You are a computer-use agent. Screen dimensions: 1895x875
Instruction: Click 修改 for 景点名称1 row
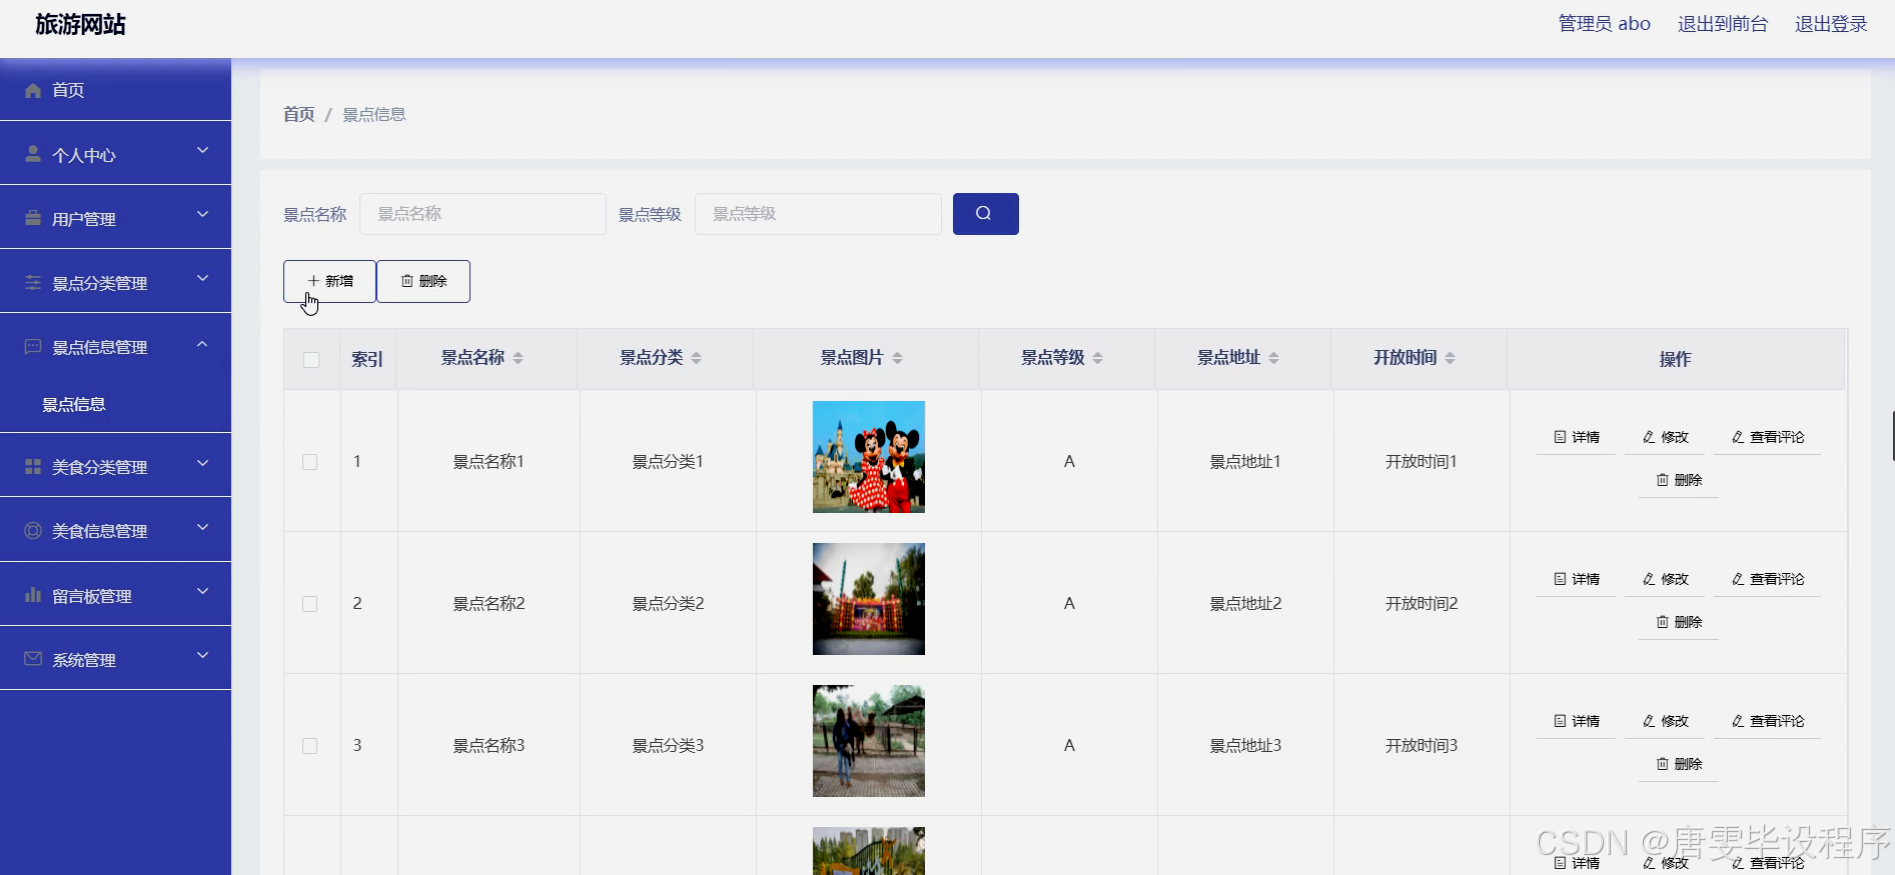1665,437
